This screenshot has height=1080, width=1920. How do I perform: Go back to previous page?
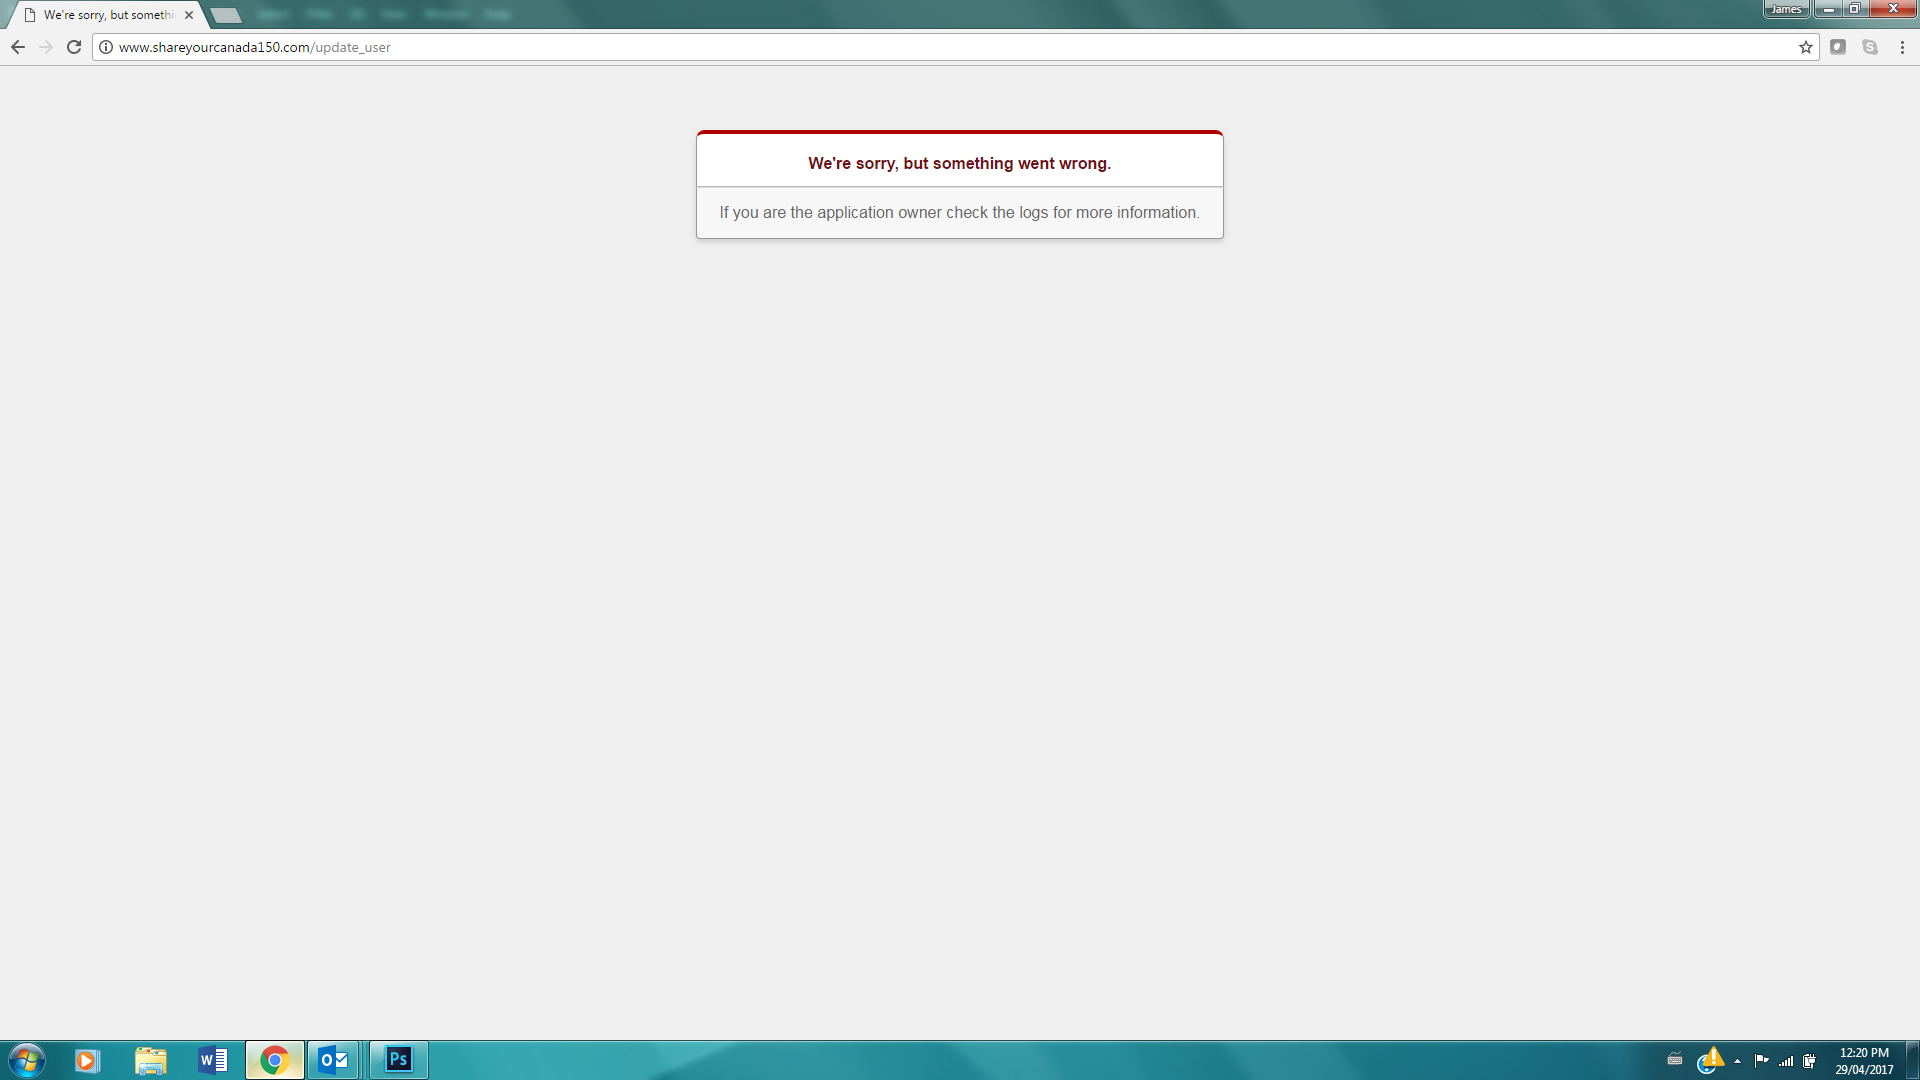click(18, 47)
